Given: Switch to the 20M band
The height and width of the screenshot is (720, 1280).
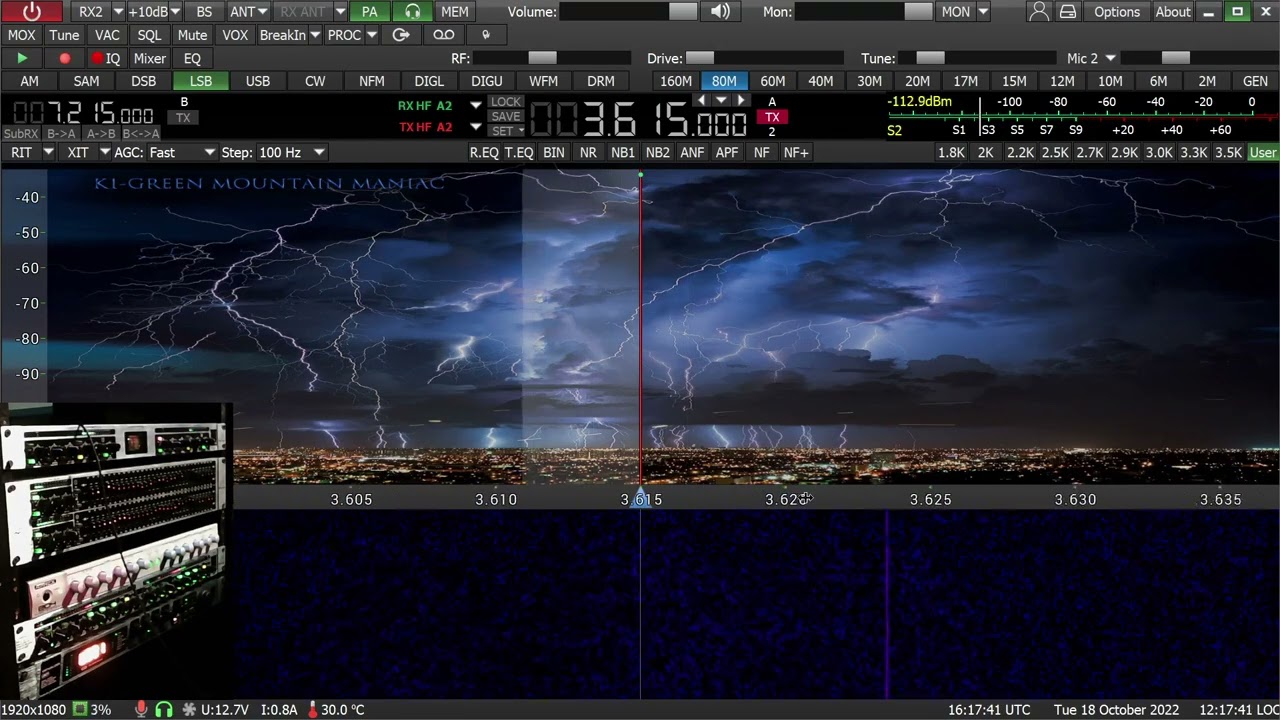Looking at the screenshot, I should (x=917, y=81).
